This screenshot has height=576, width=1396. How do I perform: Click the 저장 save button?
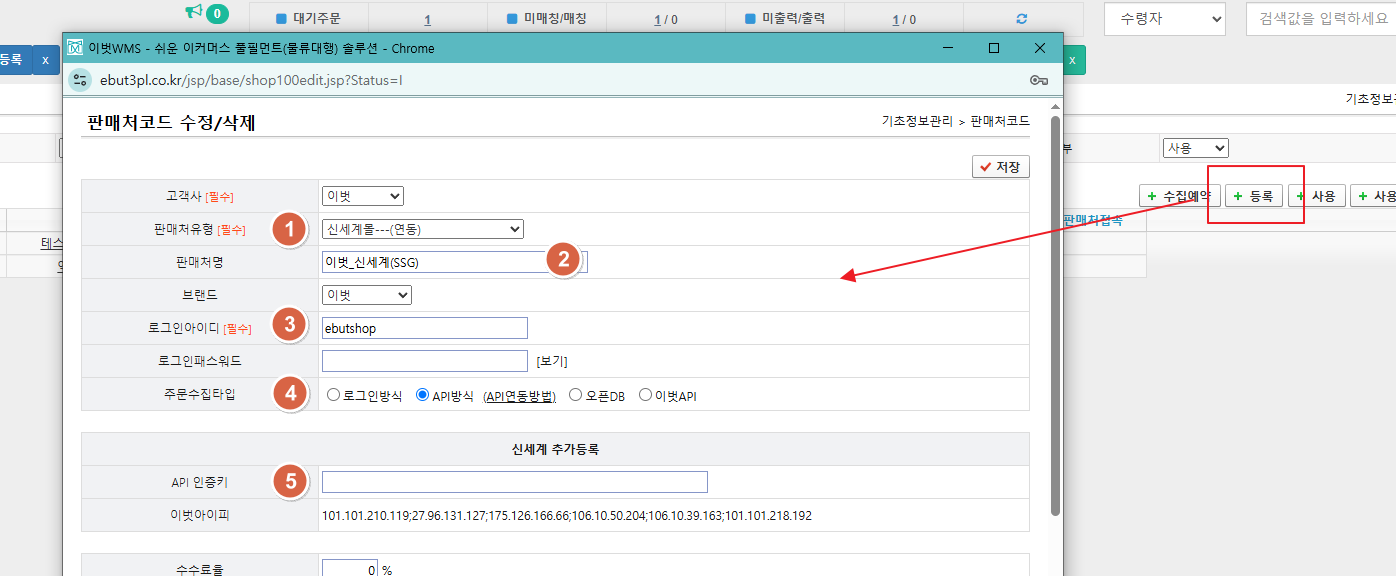(1001, 167)
